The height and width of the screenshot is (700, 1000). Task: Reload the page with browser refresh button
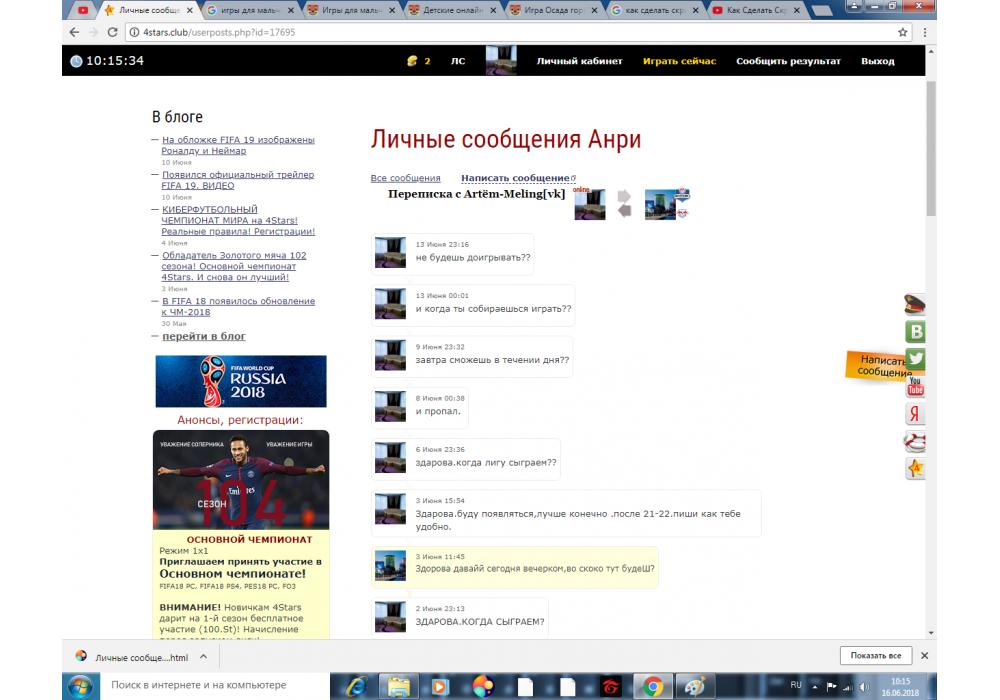(x=112, y=32)
